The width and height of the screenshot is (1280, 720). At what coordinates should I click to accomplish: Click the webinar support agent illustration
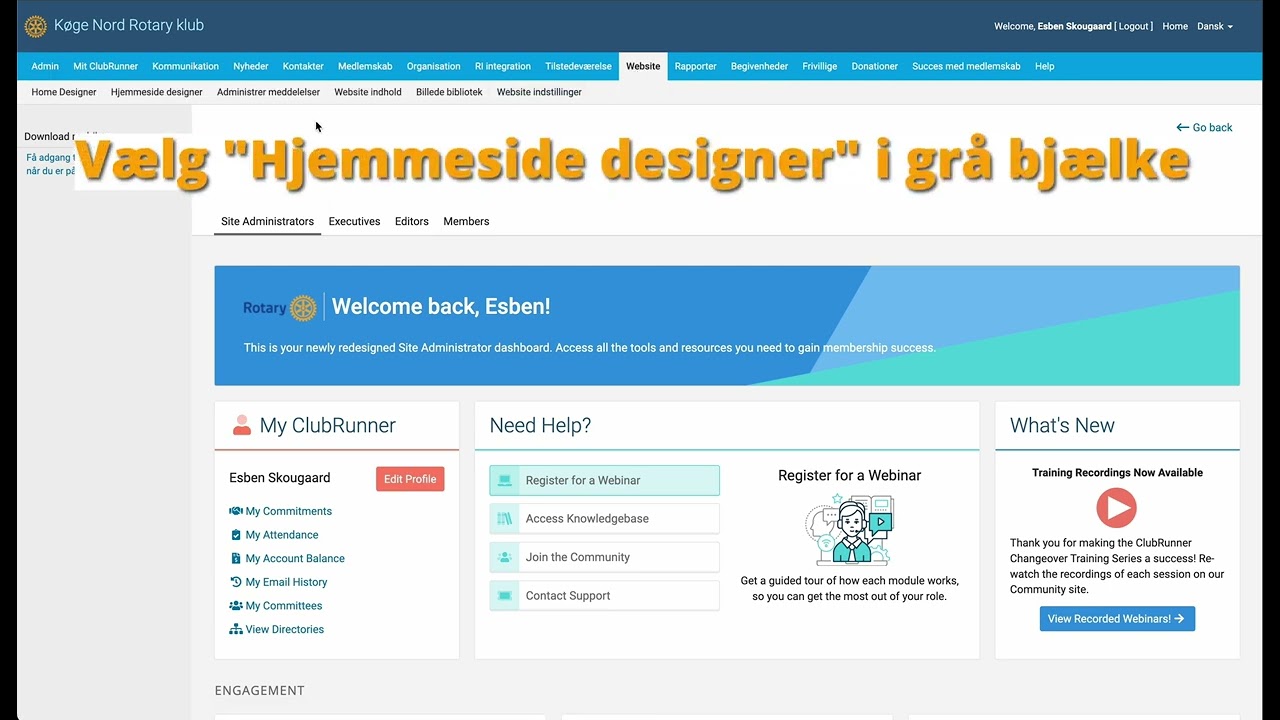click(850, 530)
